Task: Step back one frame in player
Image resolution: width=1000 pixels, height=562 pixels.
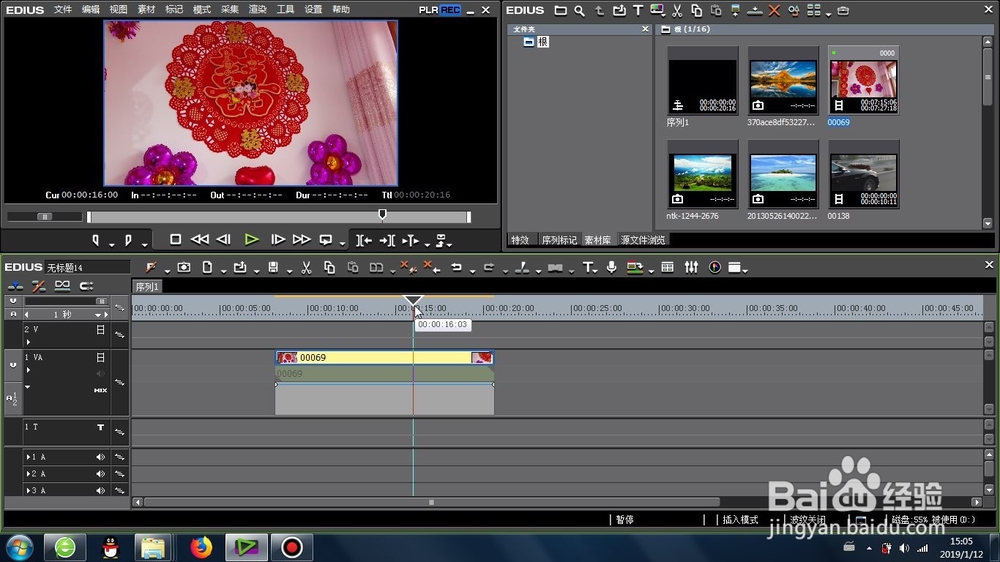Action: pos(223,239)
